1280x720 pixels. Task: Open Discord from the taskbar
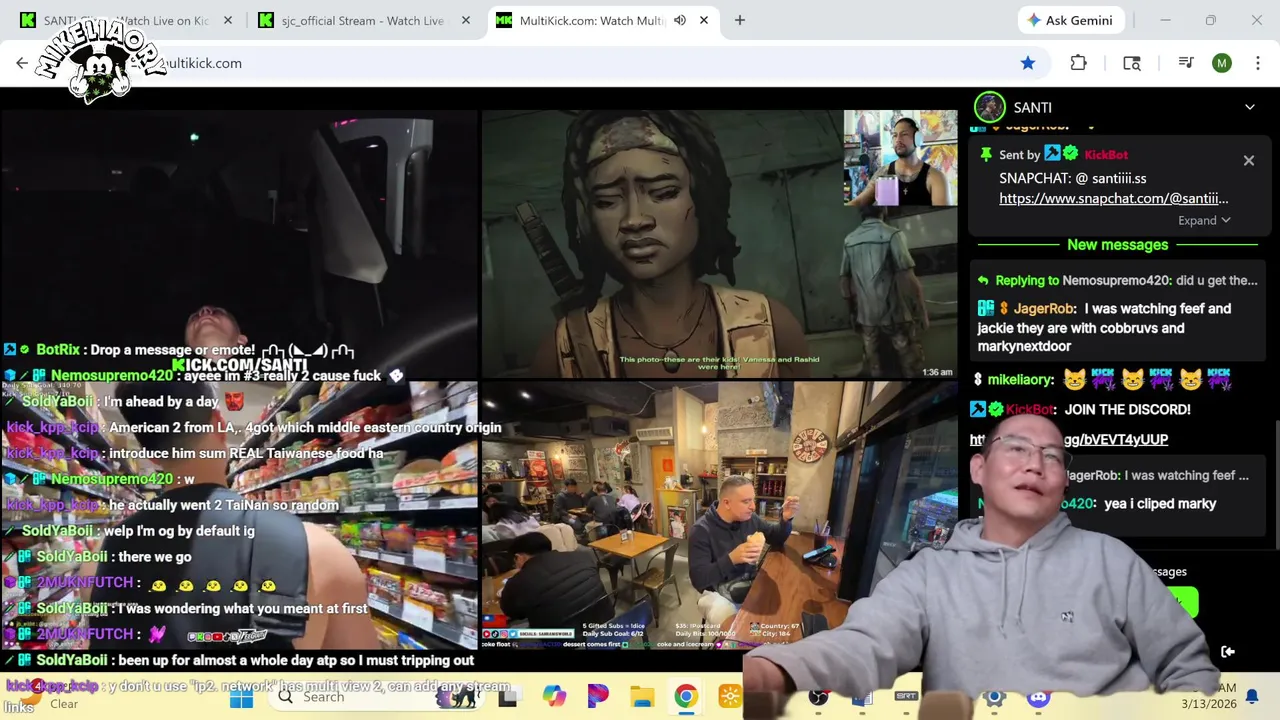click(1039, 697)
